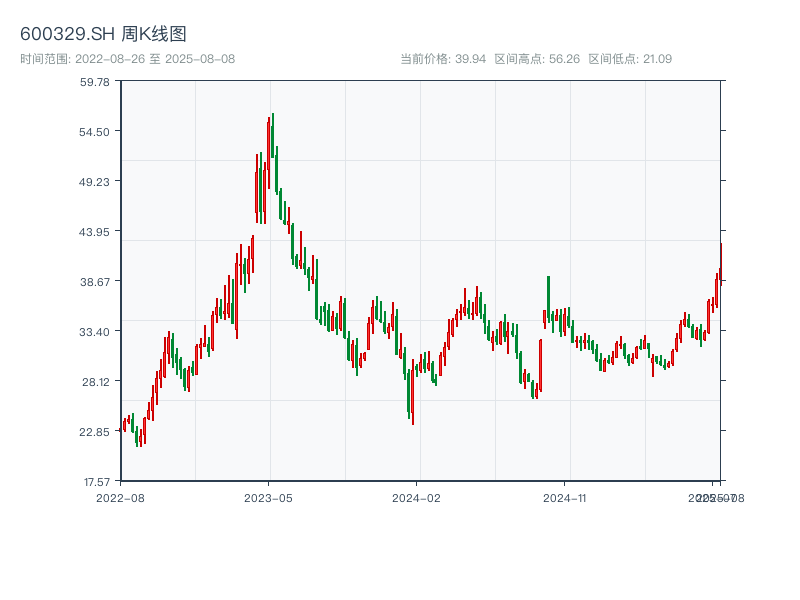Viewport: 800px width, 600px height.
Task: Click the y-axis value 22.85
Action: click(94, 432)
